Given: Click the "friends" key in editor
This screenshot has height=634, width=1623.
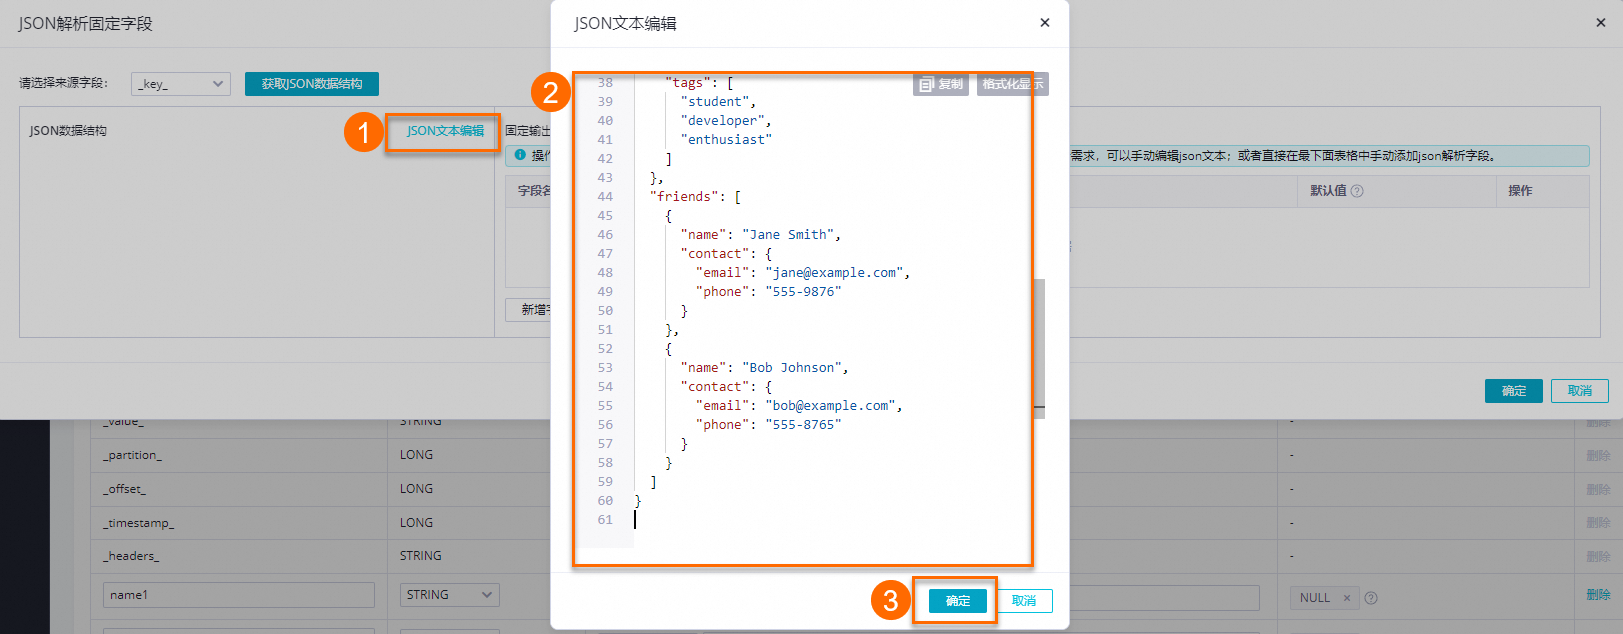Looking at the screenshot, I should (684, 197).
